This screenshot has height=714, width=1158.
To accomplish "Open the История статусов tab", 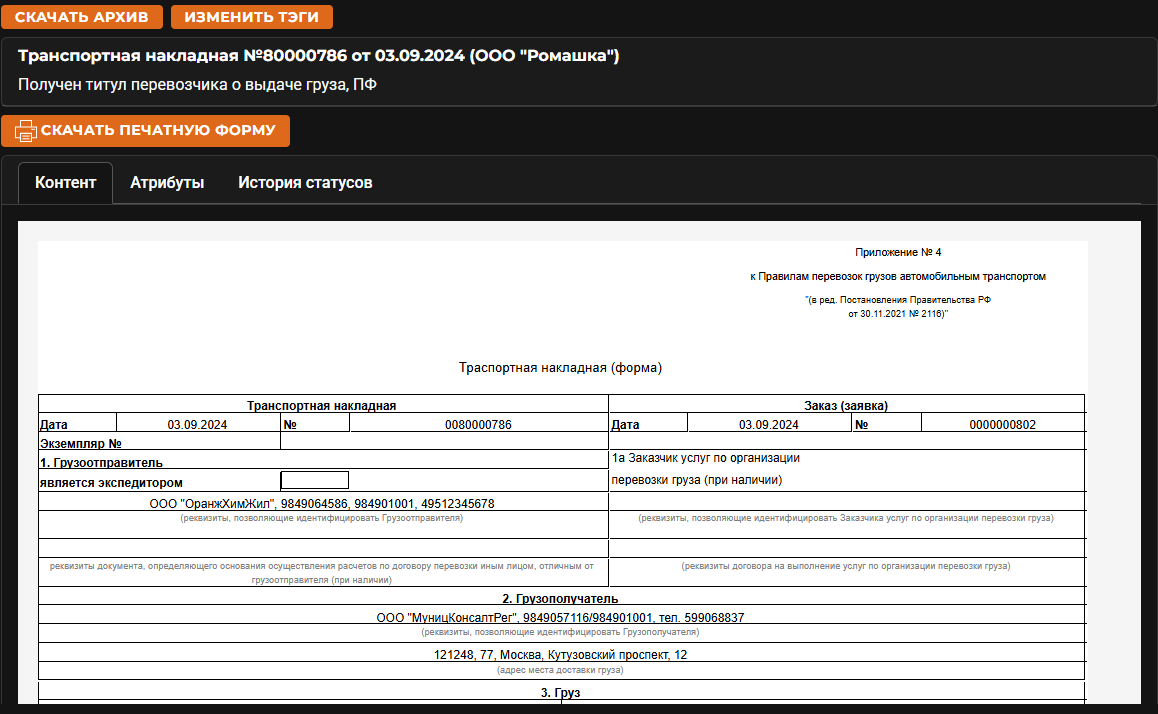I will point(305,182).
